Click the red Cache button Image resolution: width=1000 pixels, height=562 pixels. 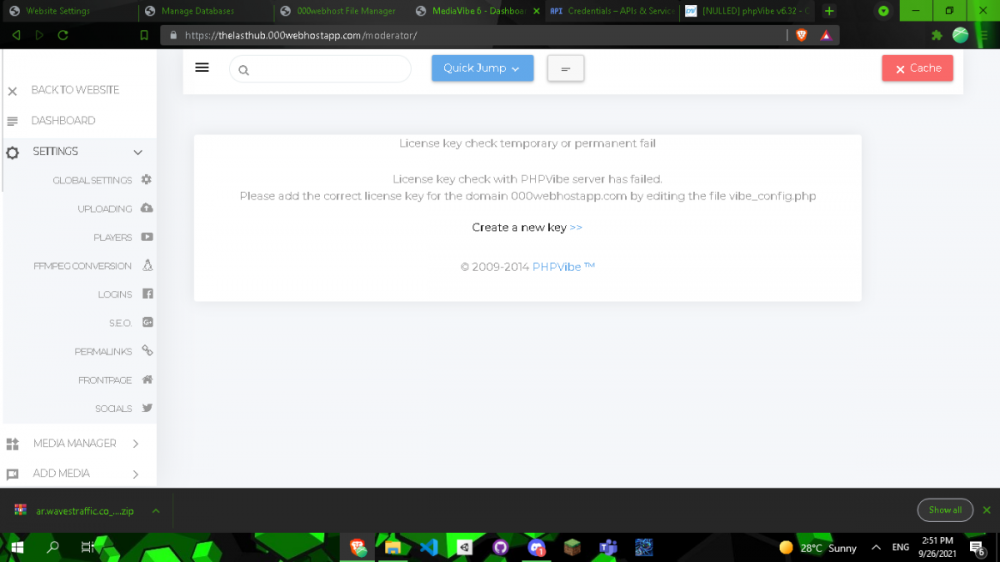pyautogui.click(x=917, y=68)
